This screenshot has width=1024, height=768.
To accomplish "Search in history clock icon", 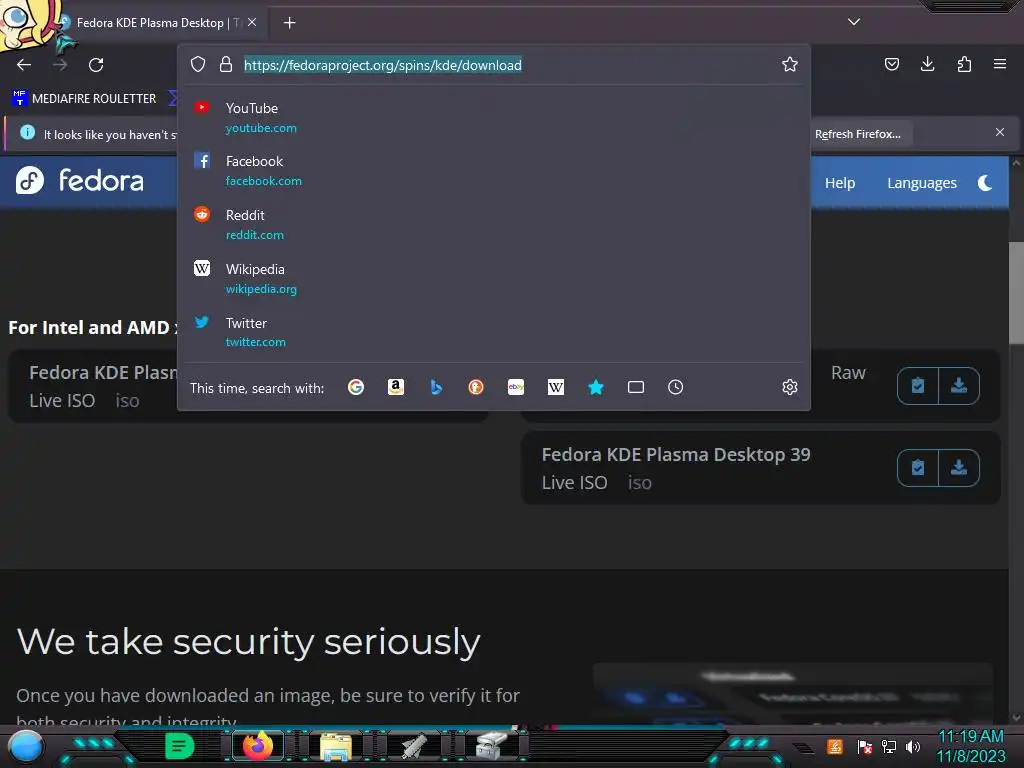I will (676, 387).
